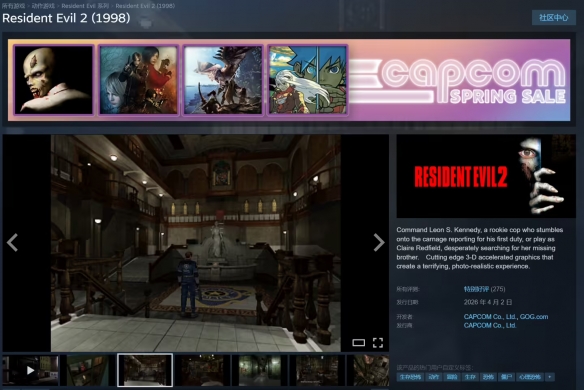Select the 生存恐怖 tag
This screenshot has height=390, width=584.
pos(410,377)
